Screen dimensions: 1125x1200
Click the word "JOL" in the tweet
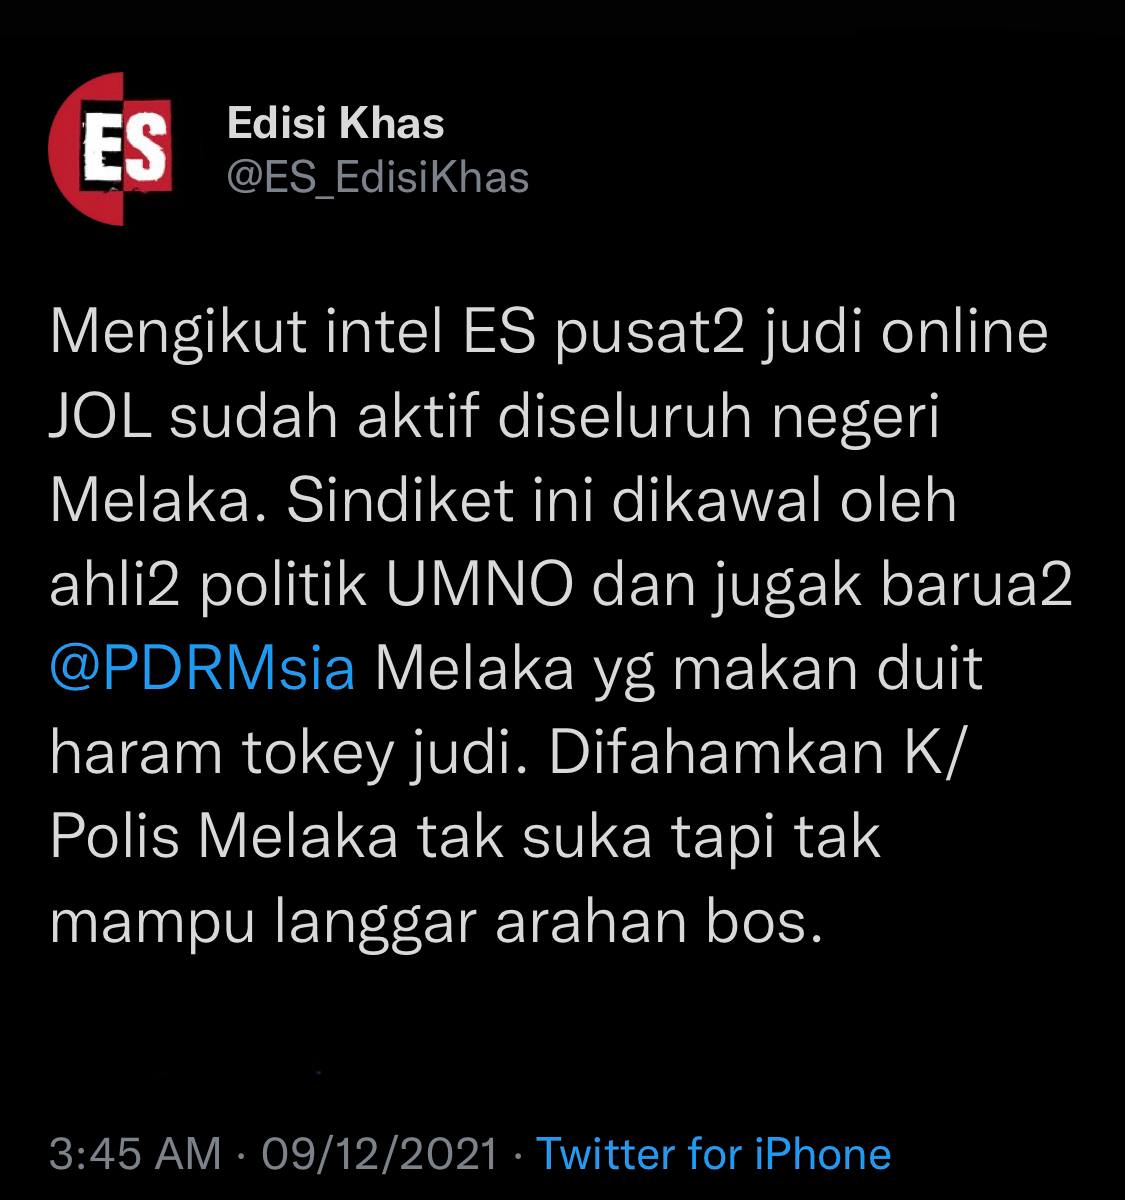pyautogui.click(x=101, y=418)
